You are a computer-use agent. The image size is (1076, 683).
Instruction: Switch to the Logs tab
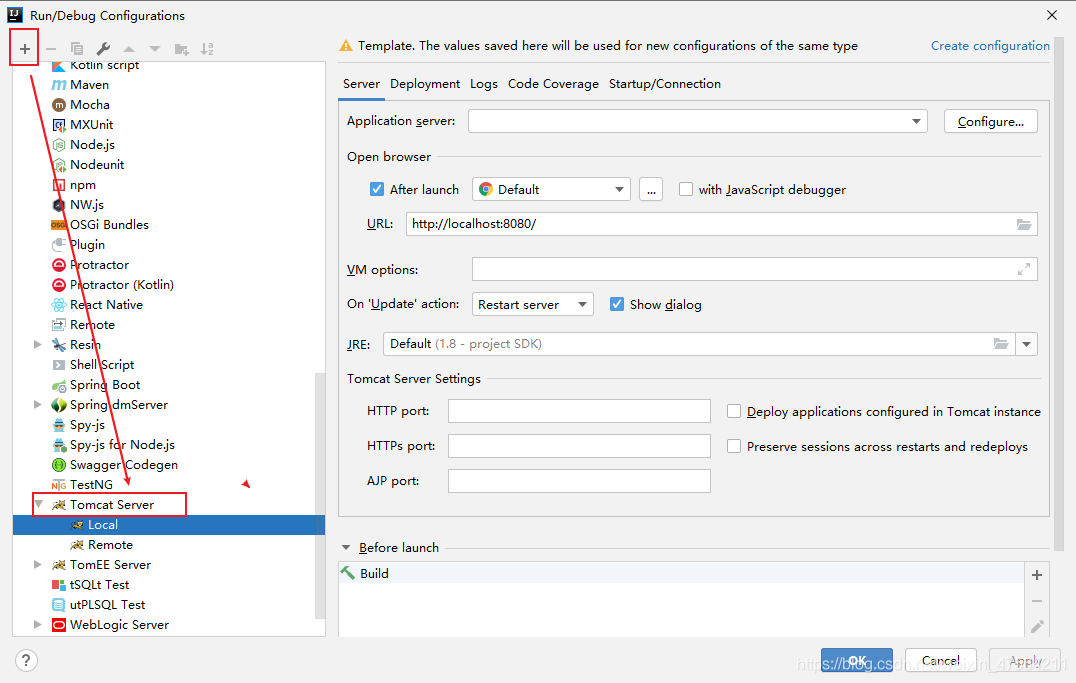(x=484, y=84)
